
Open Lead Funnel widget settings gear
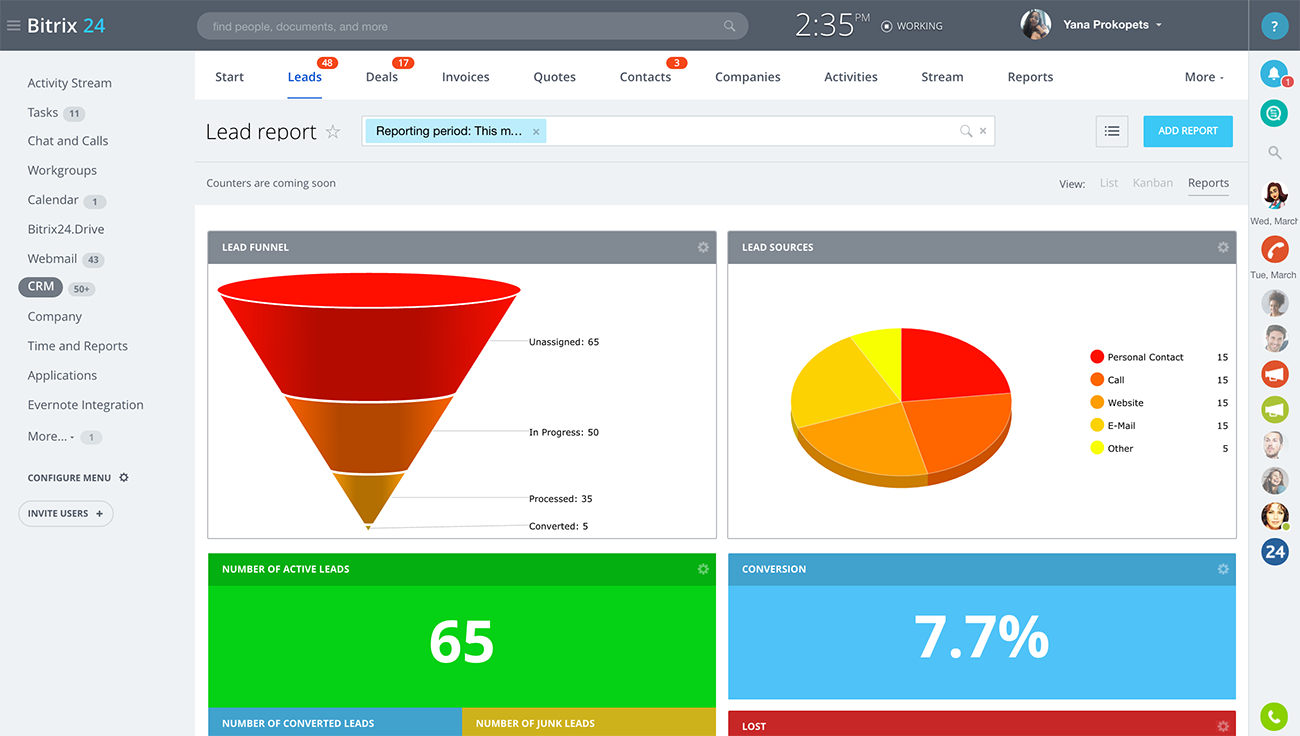coord(703,247)
